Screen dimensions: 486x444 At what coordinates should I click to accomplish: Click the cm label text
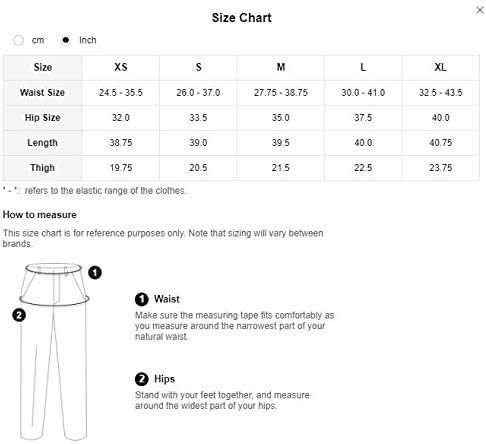(38, 40)
